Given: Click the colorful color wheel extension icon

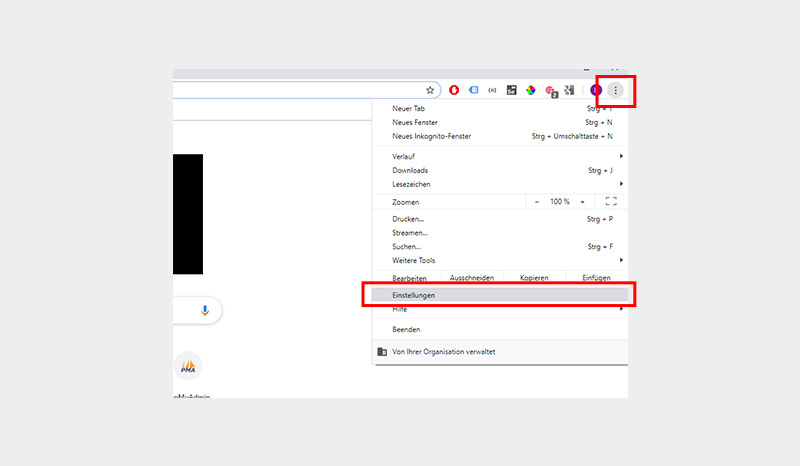Looking at the screenshot, I should 531,90.
